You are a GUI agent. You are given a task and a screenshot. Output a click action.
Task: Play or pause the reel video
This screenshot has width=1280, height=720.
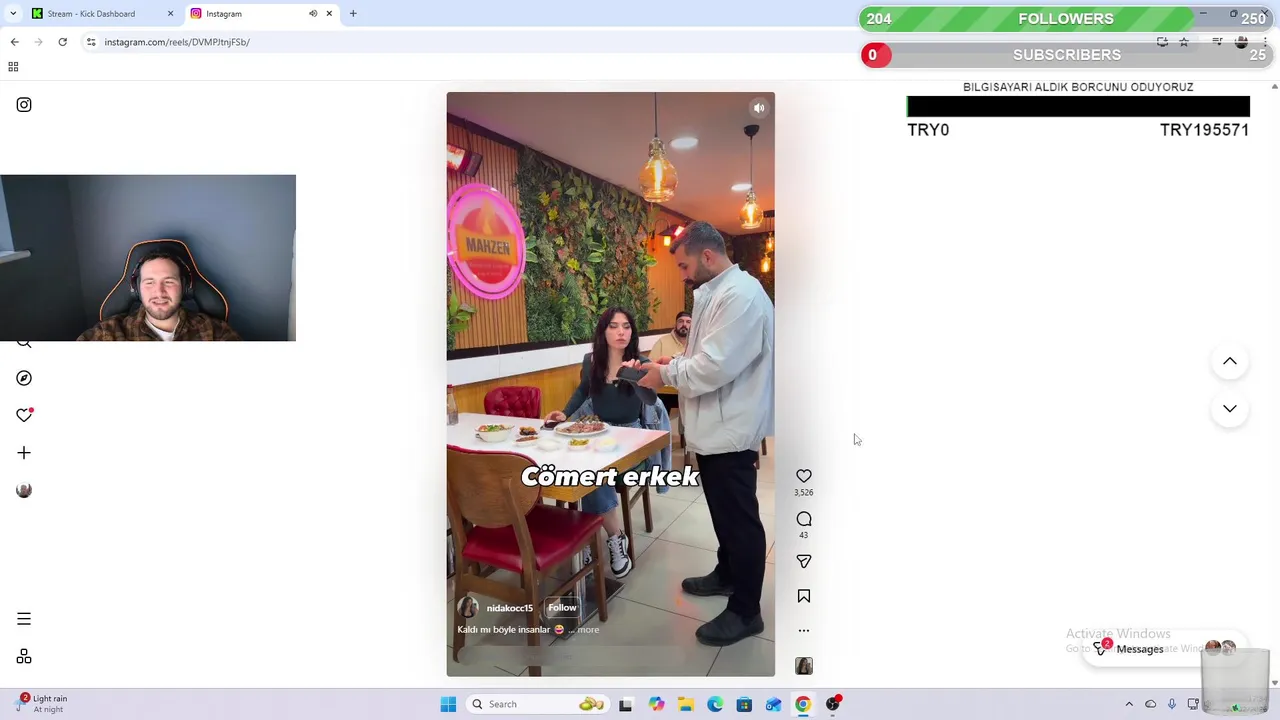pos(610,384)
